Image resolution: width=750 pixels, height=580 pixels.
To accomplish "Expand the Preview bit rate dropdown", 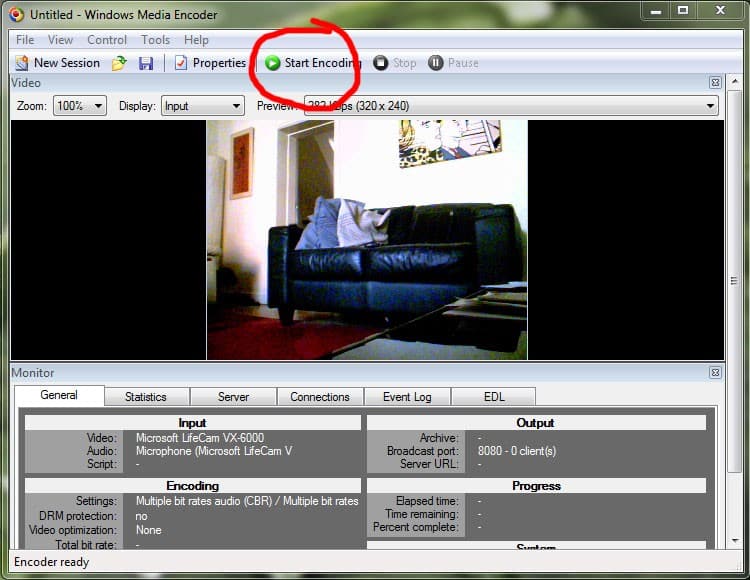I will point(511,106).
